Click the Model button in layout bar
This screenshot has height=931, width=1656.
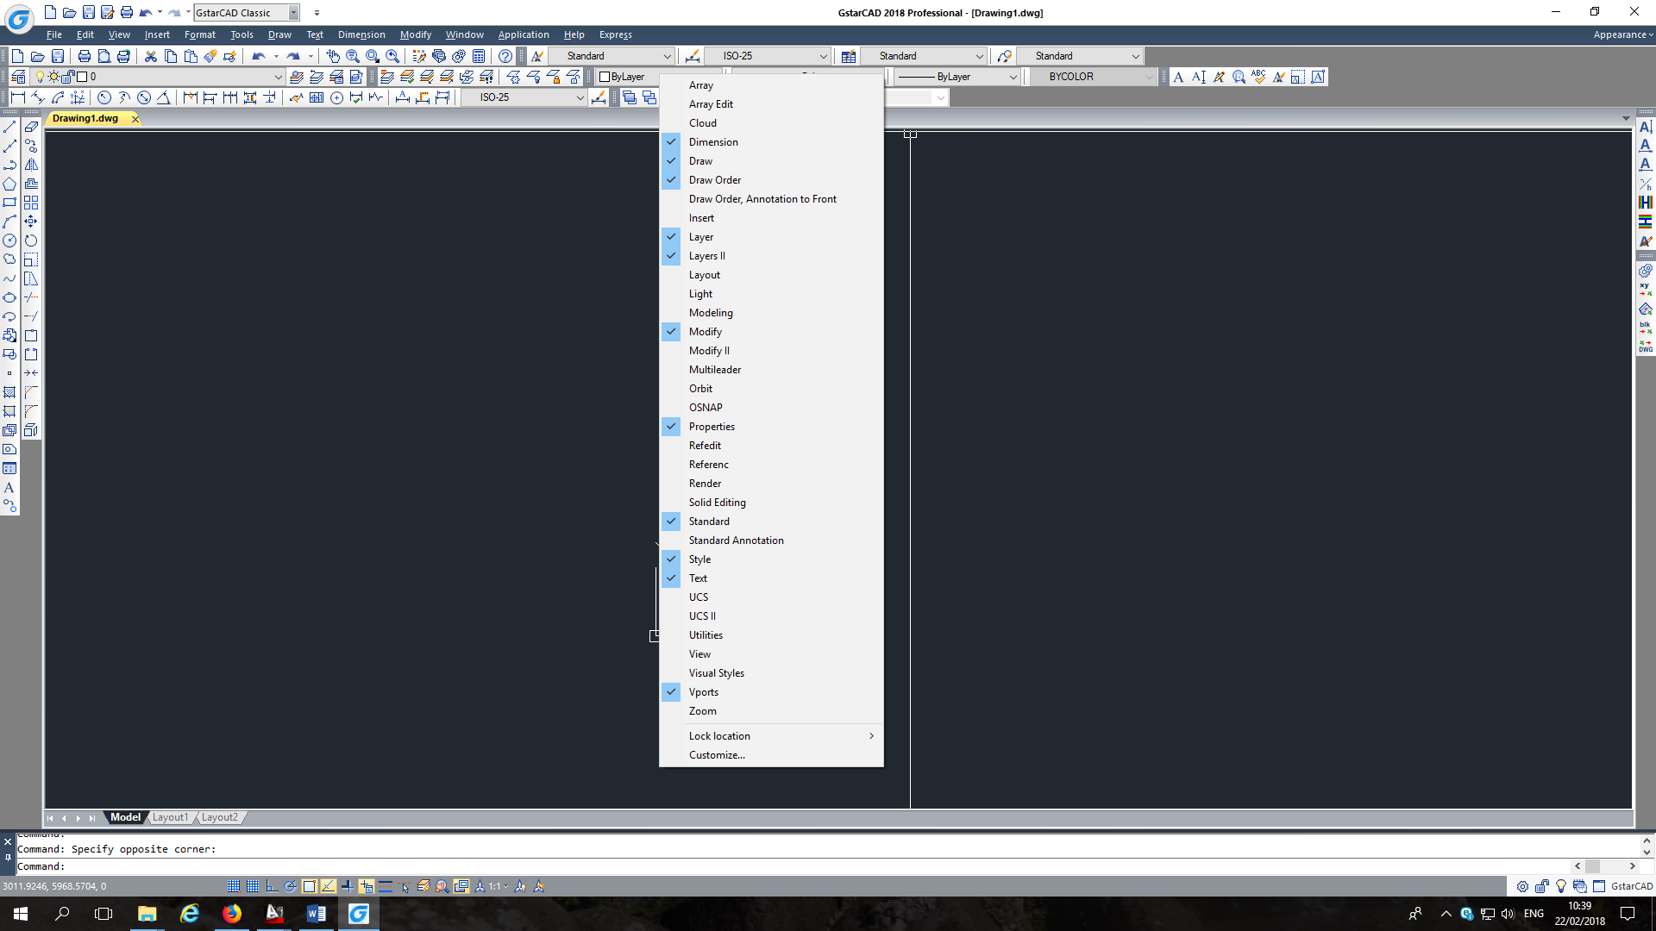click(x=125, y=817)
